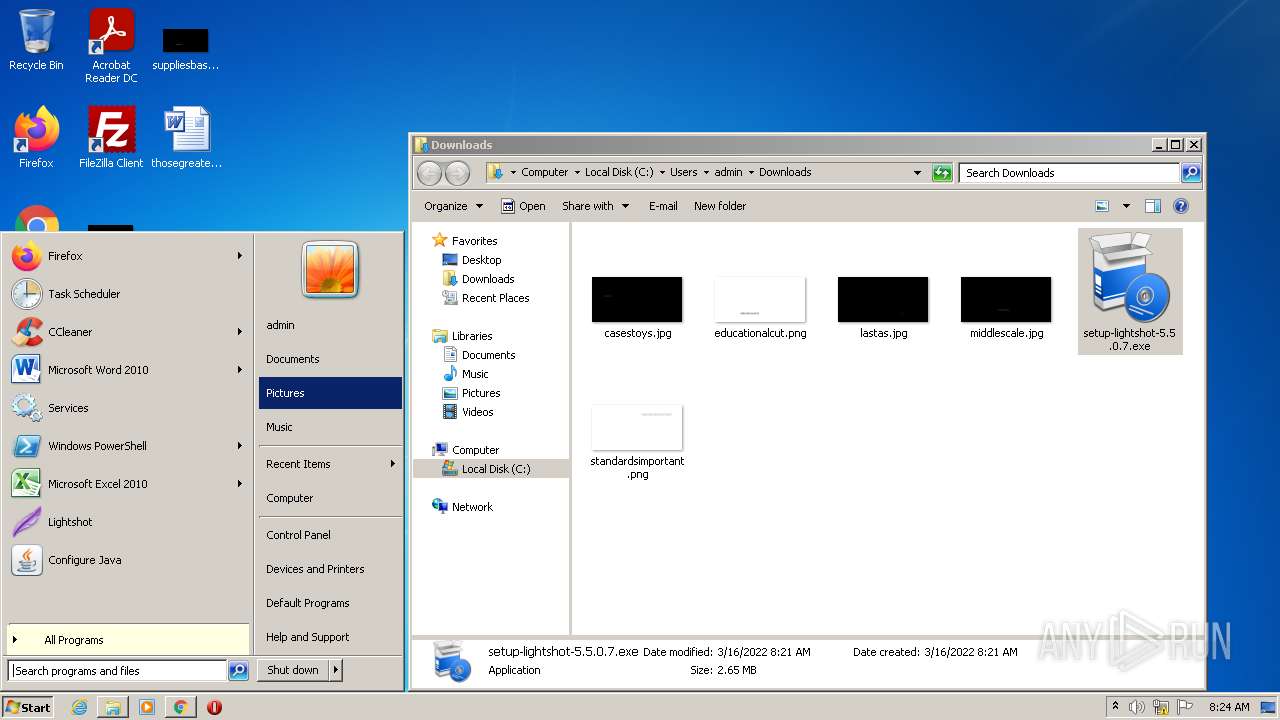The image size is (1280, 720).
Task: Click the Shut down button
Action: 293,670
